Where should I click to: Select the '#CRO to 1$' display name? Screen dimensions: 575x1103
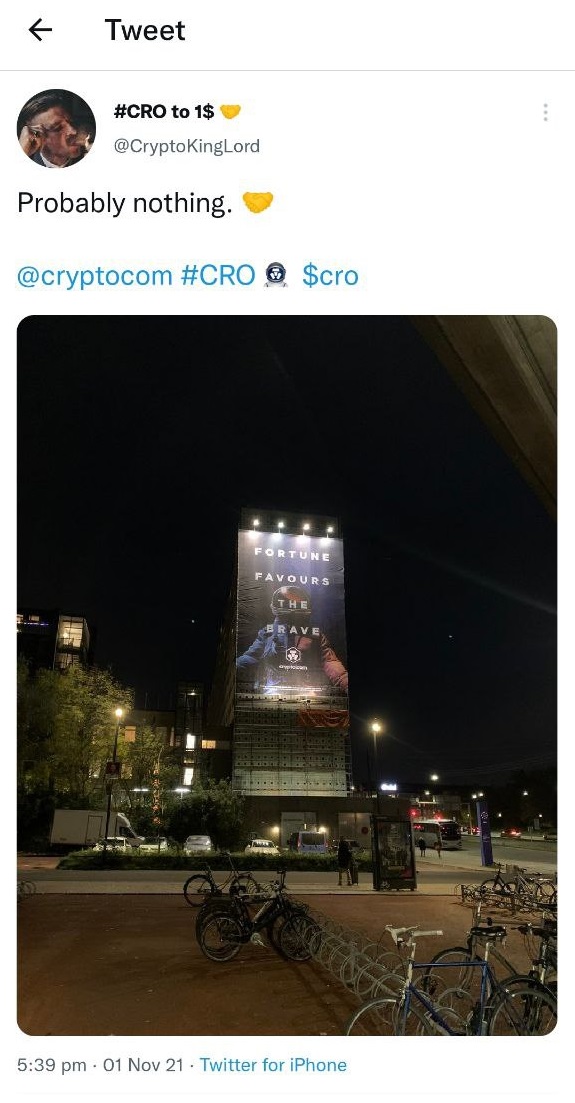click(x=164, y=111)
